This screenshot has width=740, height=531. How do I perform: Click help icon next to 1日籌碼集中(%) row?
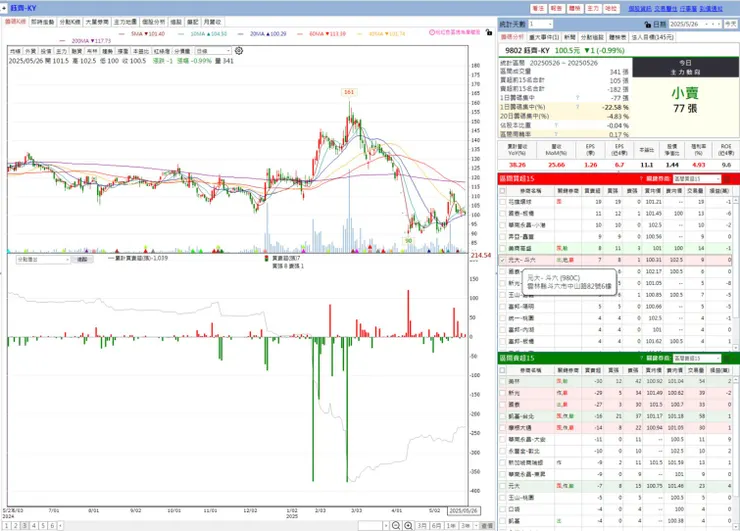577,107
